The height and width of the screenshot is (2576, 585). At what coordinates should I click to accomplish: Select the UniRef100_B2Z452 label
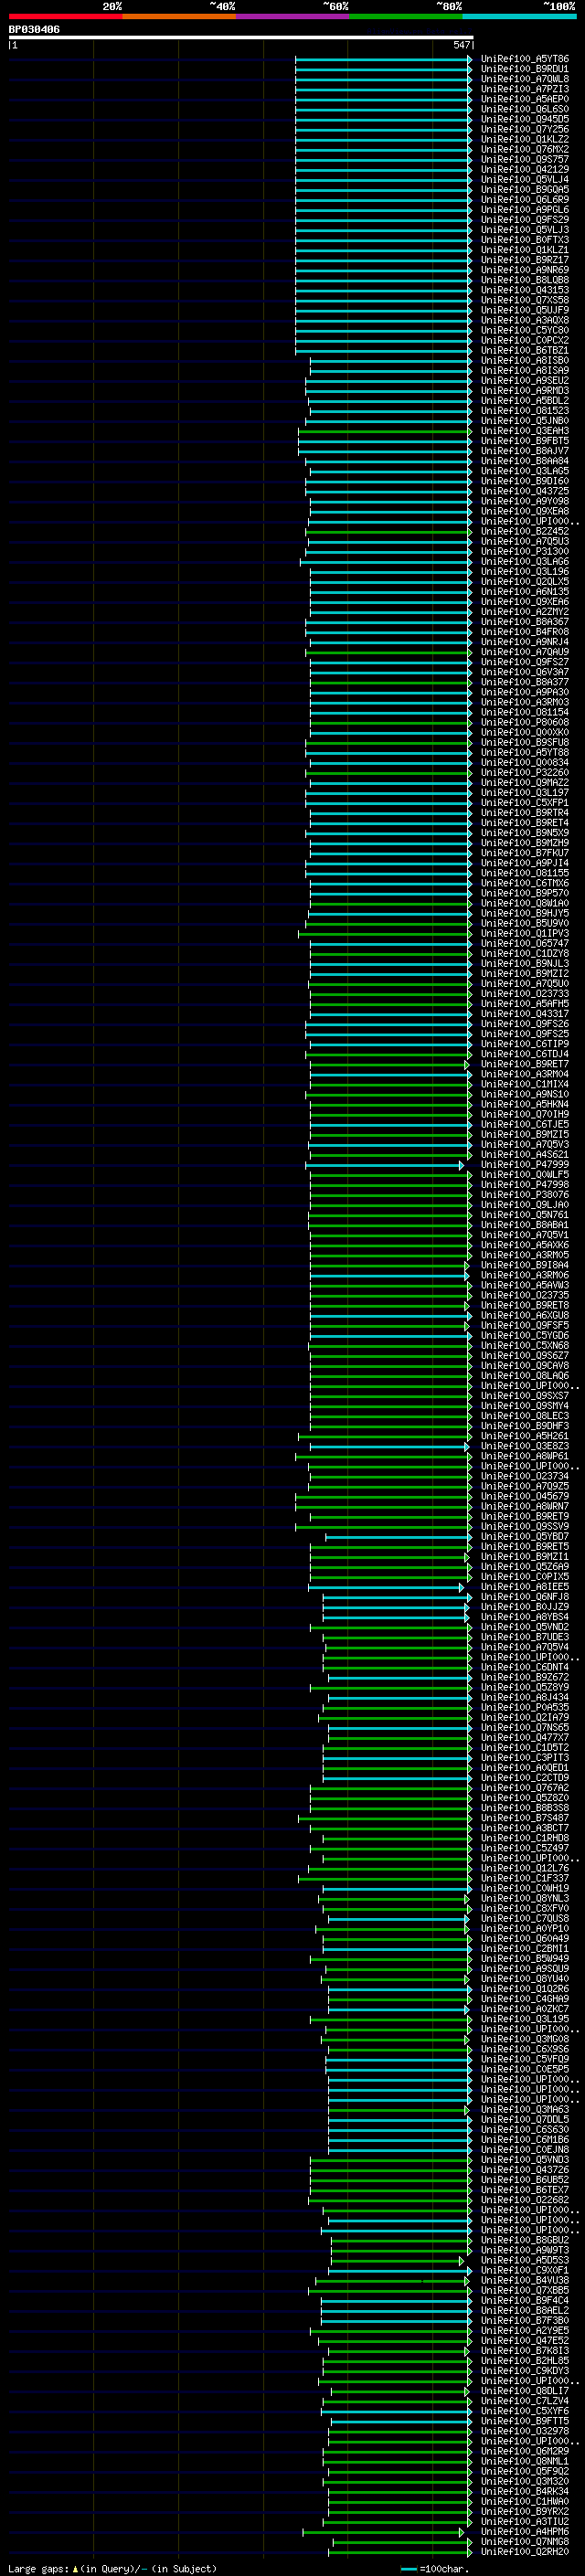(x=524, y=531)
